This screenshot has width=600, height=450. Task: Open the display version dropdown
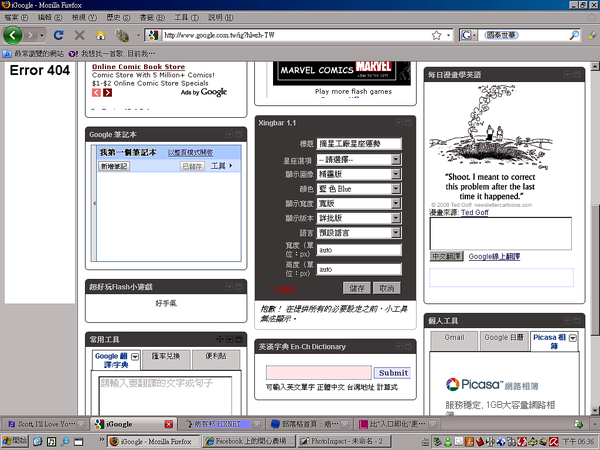pos(359,218)
